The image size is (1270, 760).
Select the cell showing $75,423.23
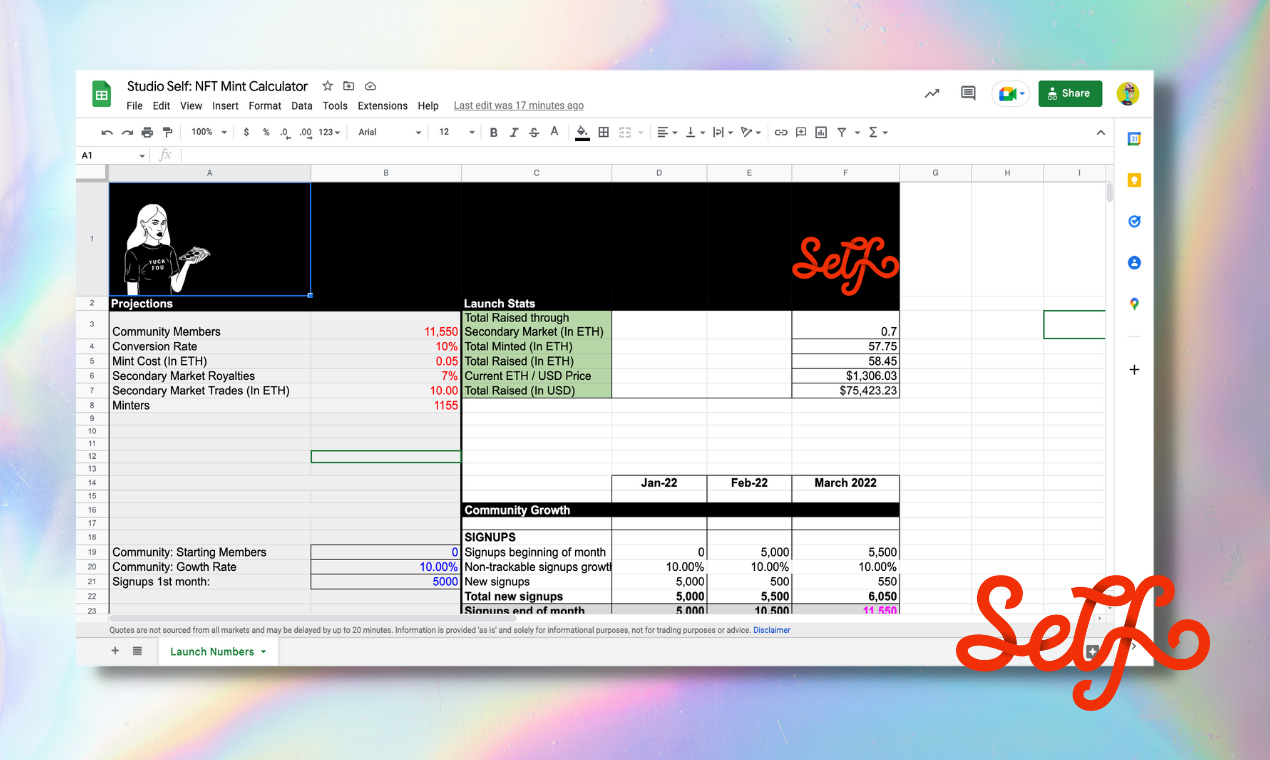tap(846, 391)
